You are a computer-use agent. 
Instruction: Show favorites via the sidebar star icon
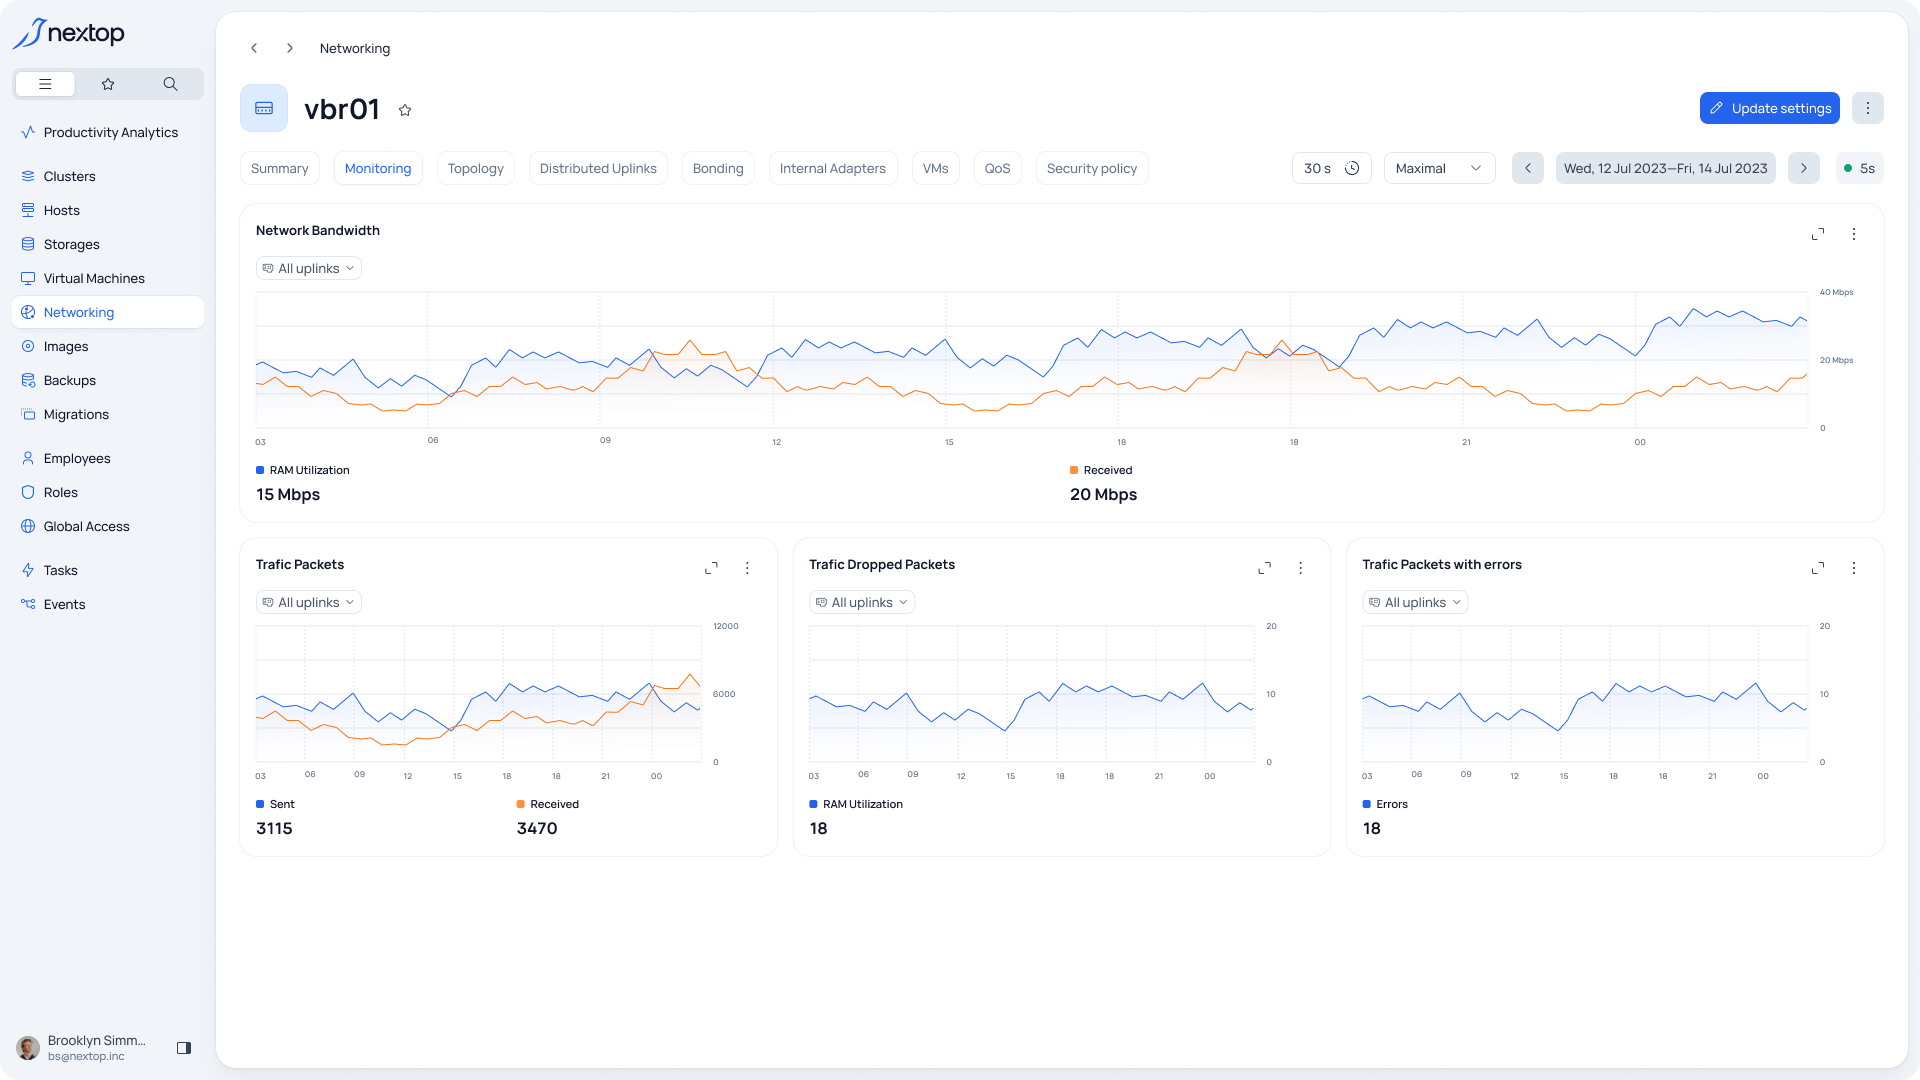tap(108, 84)
